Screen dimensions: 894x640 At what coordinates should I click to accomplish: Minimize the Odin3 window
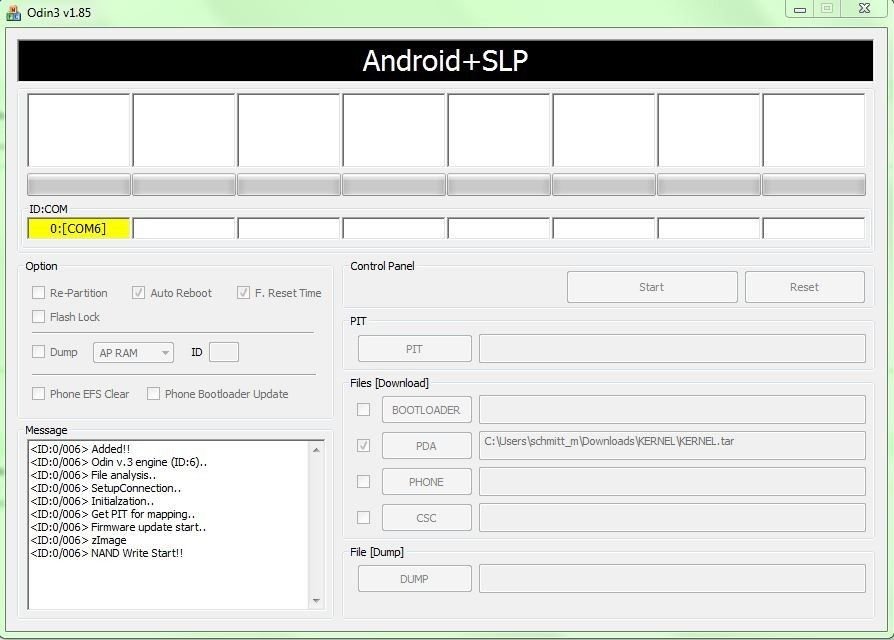tap(800, 9)
